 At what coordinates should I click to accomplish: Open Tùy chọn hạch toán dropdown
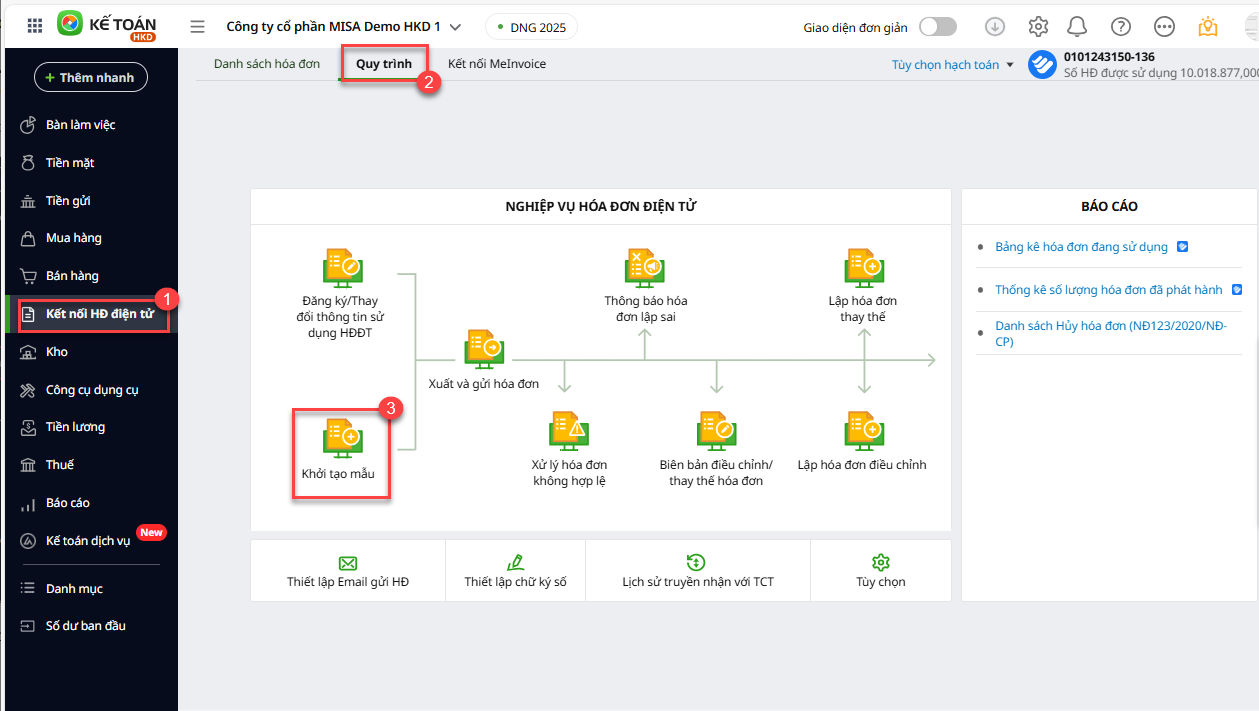click(952, 65)
